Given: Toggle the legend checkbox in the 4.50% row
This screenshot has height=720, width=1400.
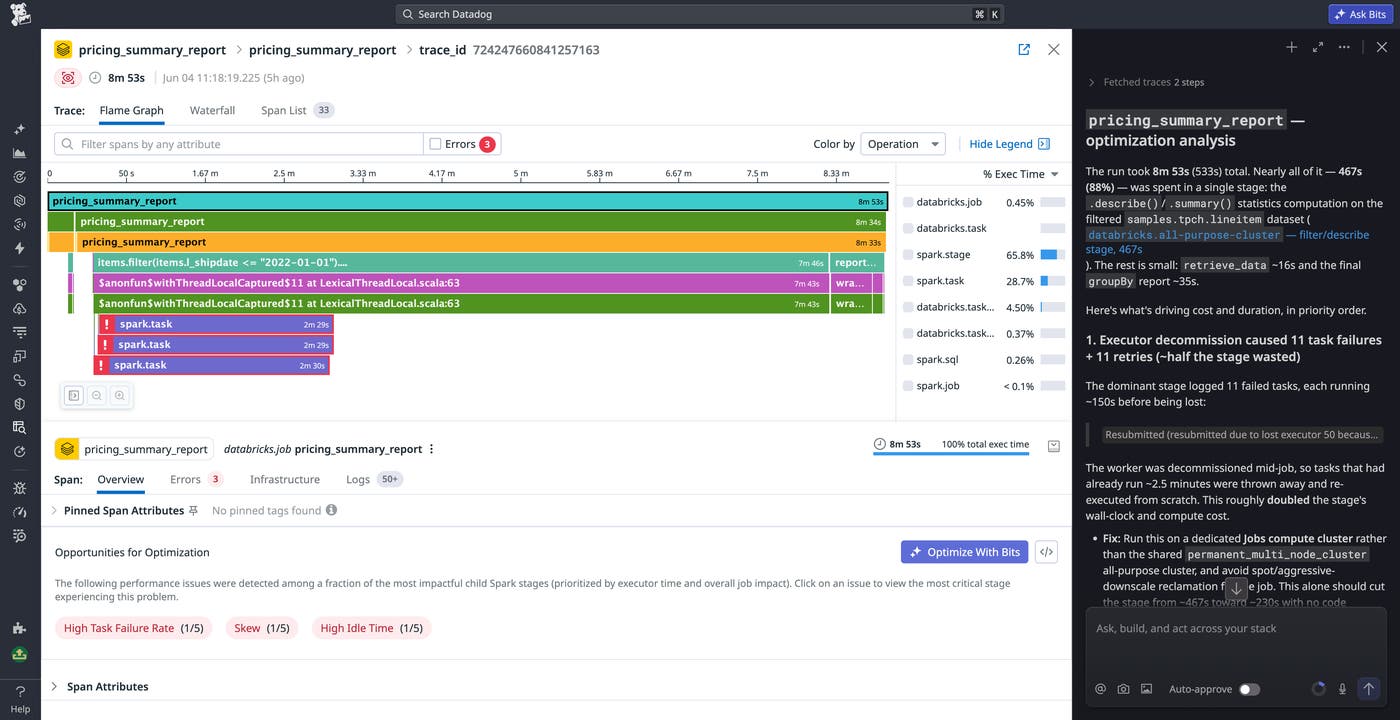Looking at the screenshot, I should tap(908, 307).
